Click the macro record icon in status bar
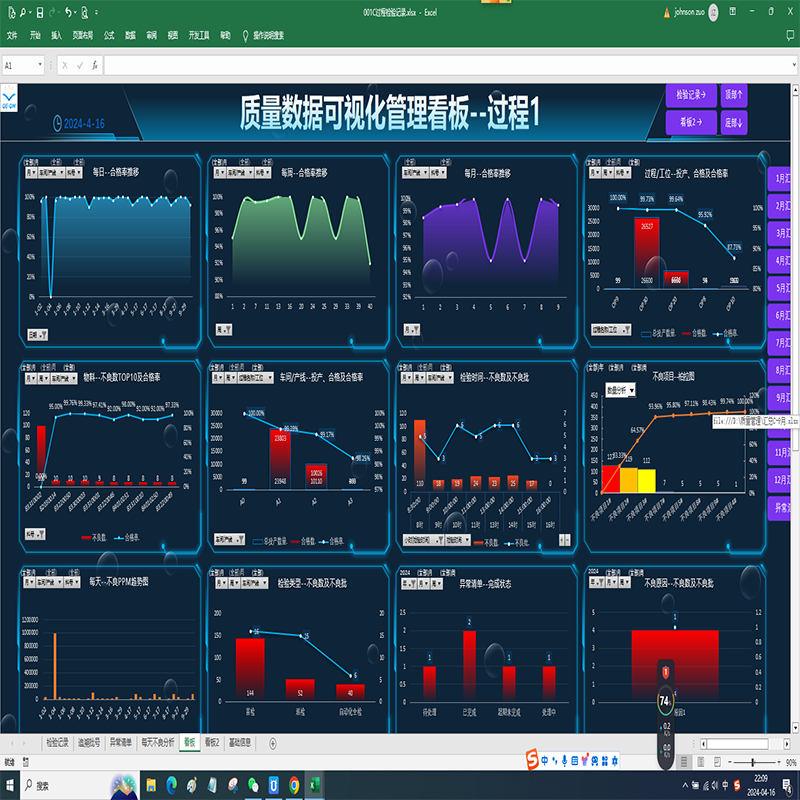The height and width of the screenshot is (800, 800). [26, 762]
